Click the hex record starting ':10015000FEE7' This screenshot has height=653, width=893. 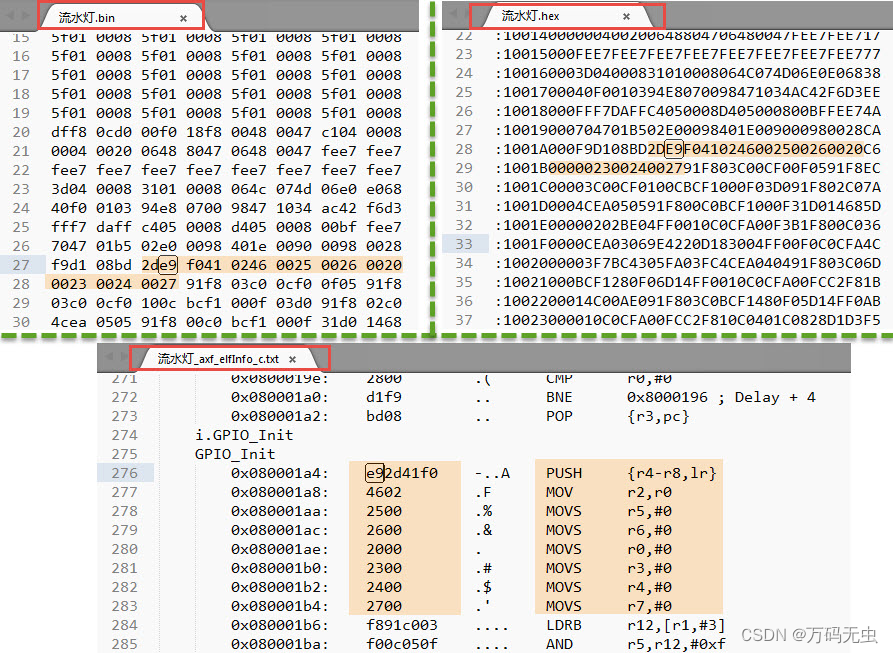[x=687, y=54]
